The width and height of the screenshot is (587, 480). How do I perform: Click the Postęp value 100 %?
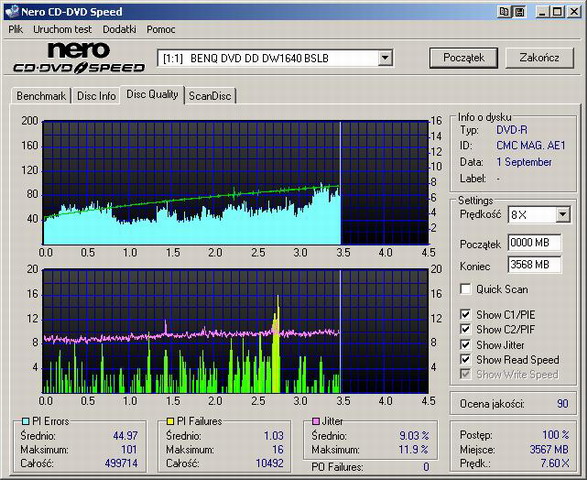coord(556,435)
